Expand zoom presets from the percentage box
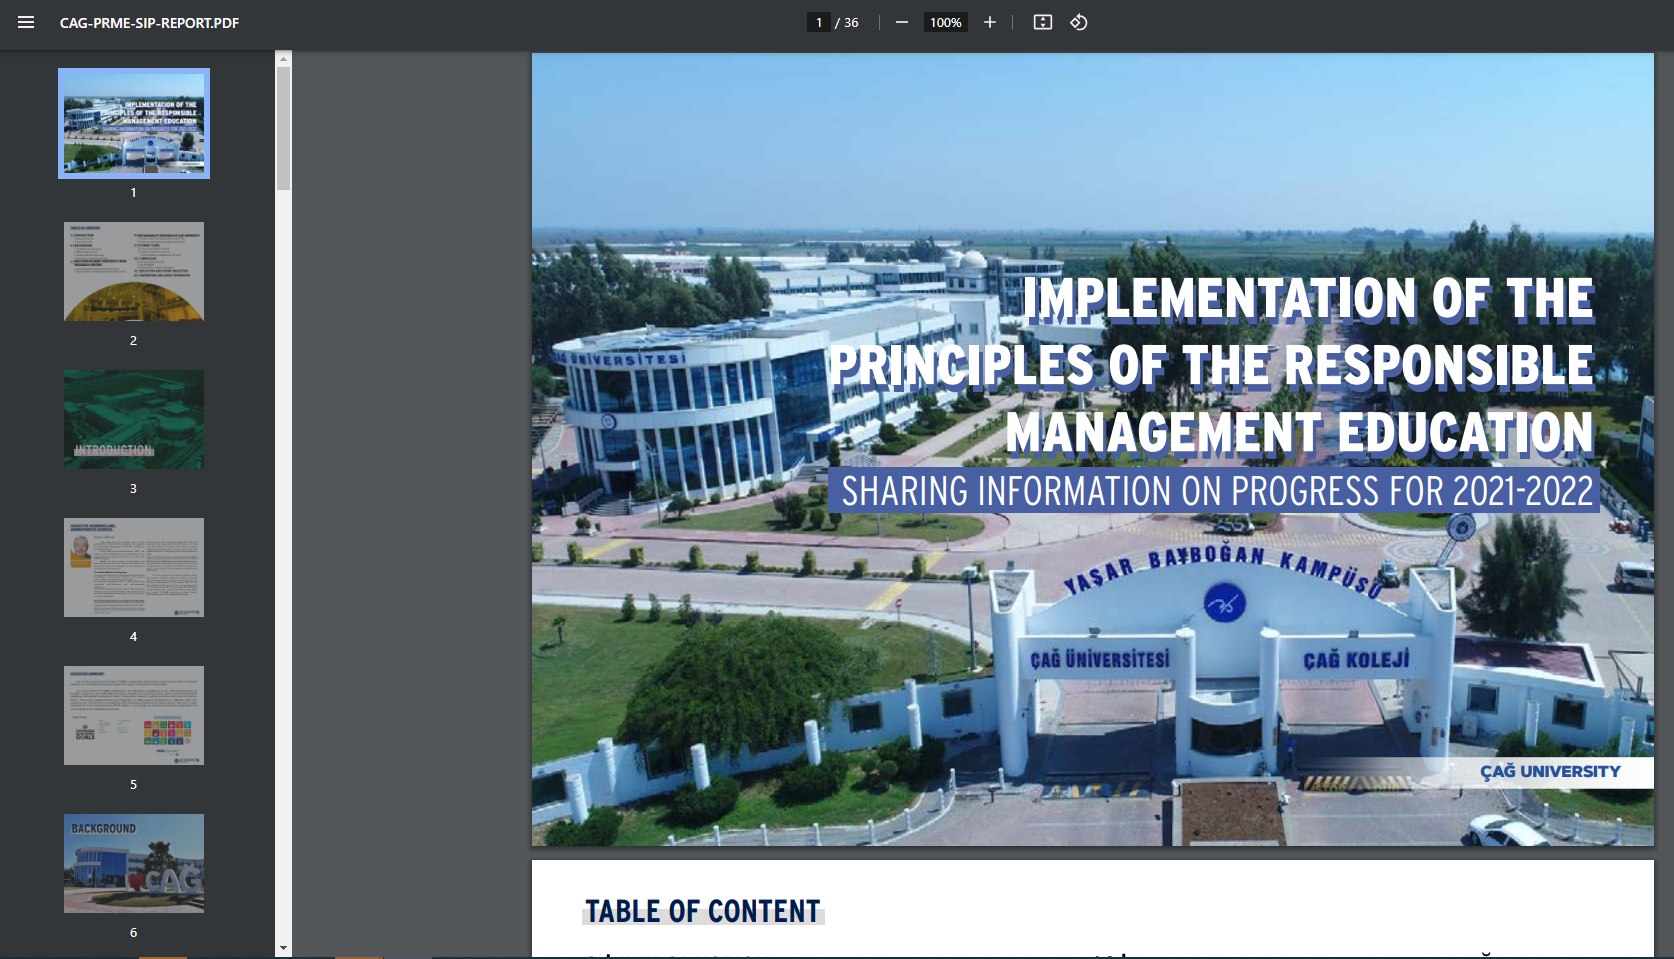Image resolution: width=1674 pixels, height=959 pixels. [x=944, y=22]
